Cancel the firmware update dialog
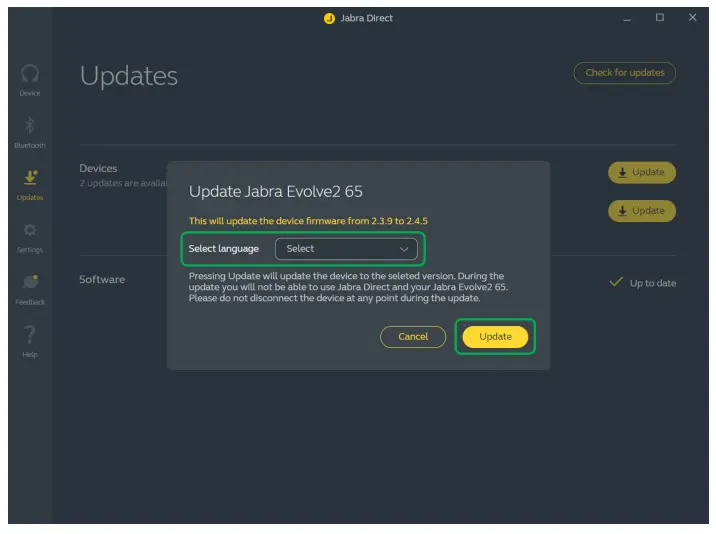Viewport: 716px width, 534px height. coord(413,337)
